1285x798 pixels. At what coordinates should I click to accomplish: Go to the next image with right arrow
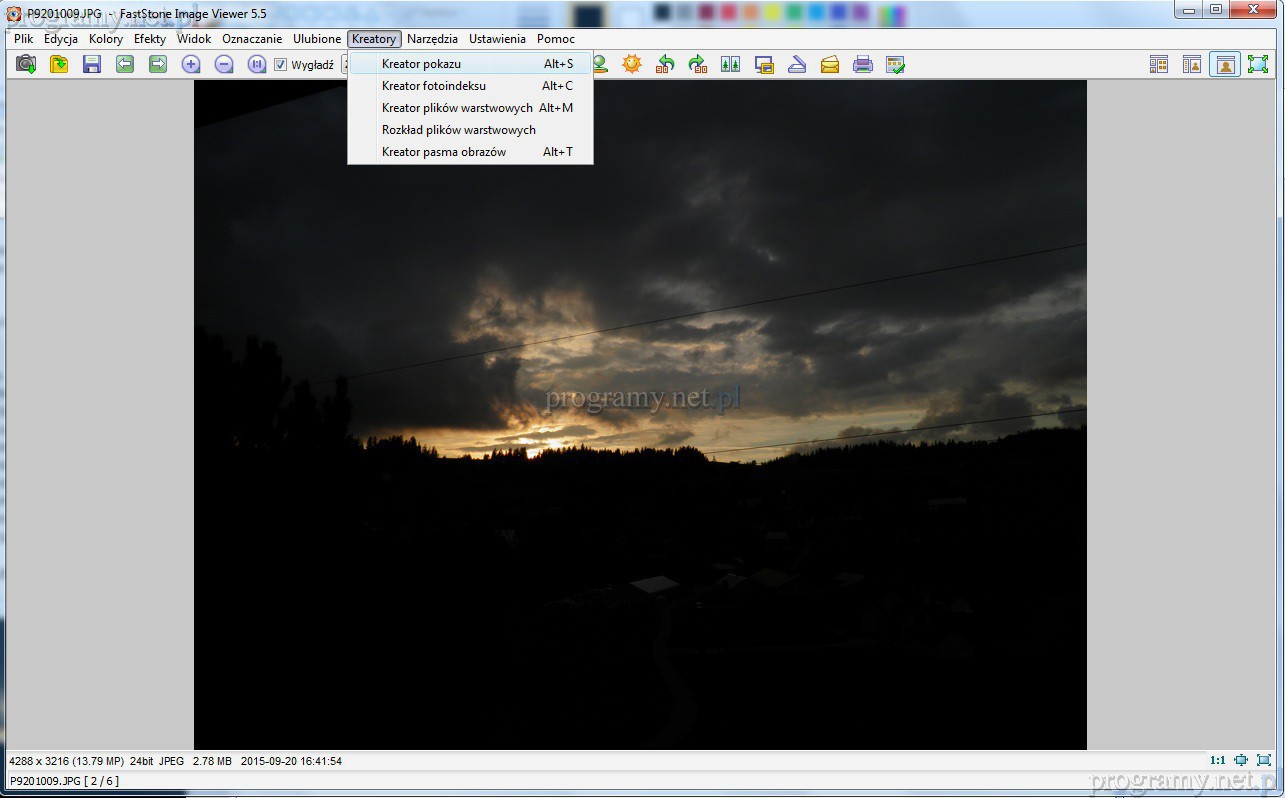158,65
